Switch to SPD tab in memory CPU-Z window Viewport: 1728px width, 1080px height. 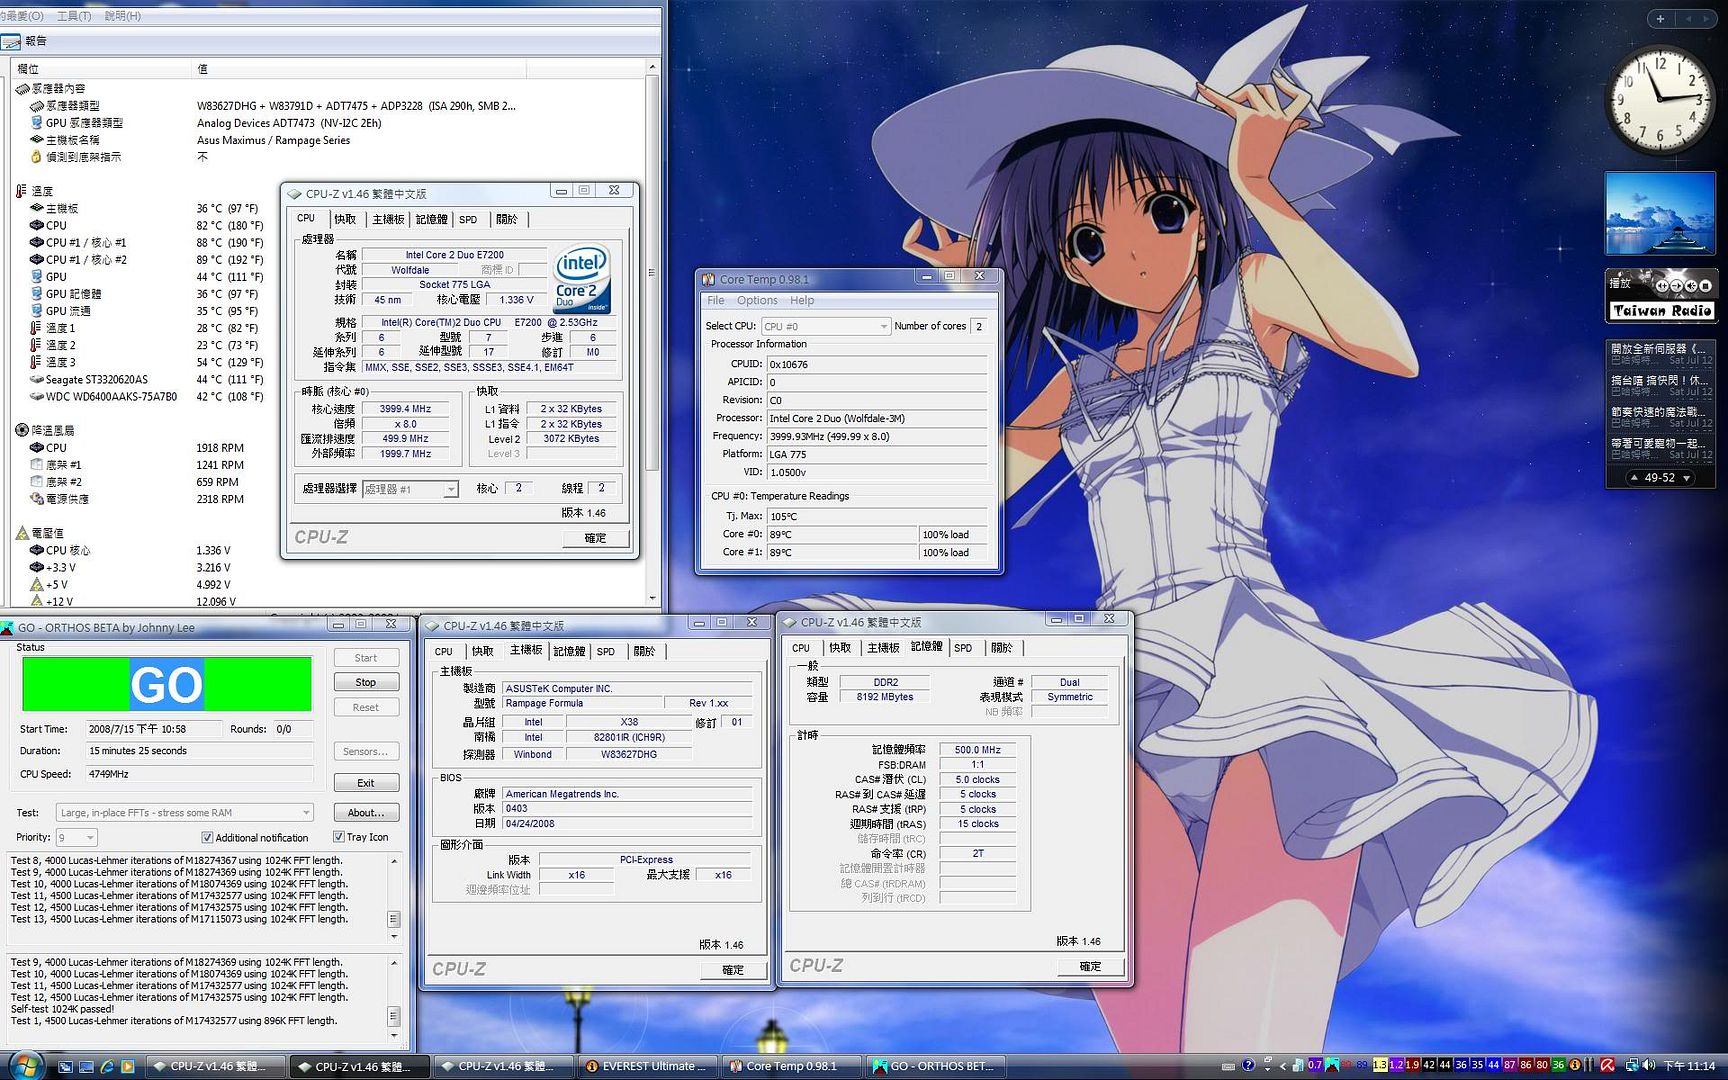point(963,648)
